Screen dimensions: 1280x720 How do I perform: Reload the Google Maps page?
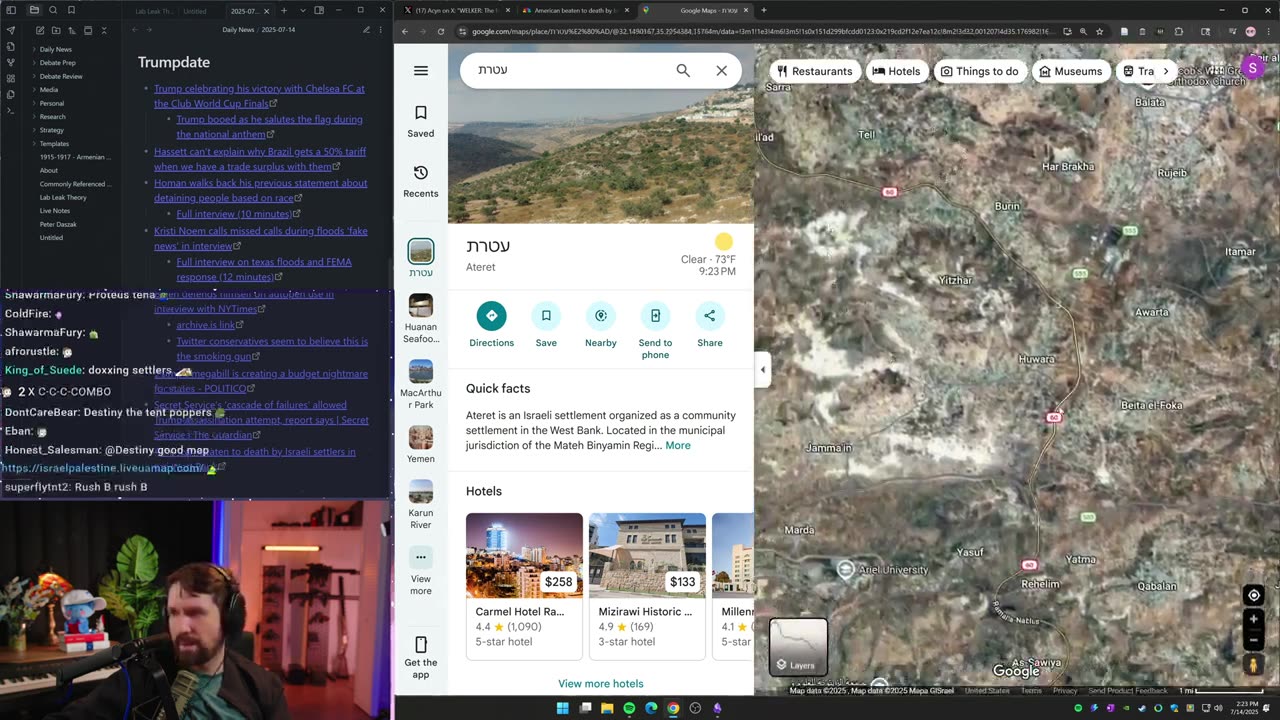(441, 31)
